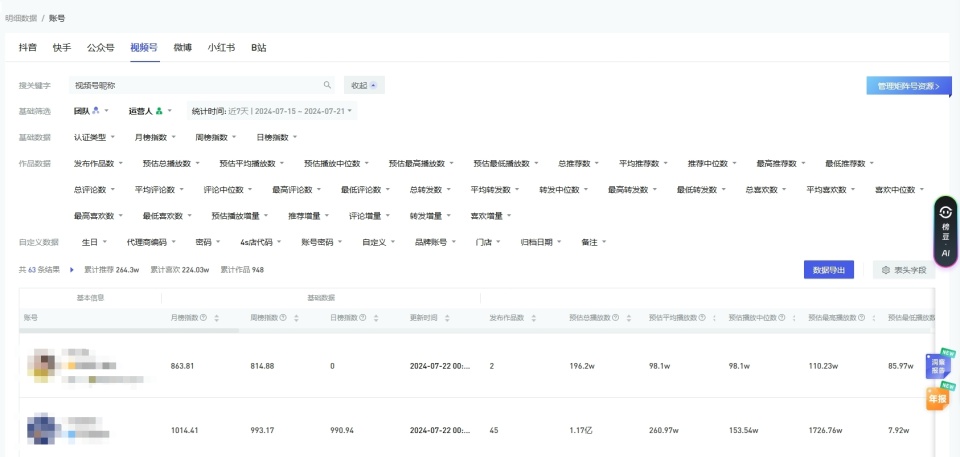Click the 990.94 daily index cell
Viewport: 960px width, 457px height.
[342, 430]
